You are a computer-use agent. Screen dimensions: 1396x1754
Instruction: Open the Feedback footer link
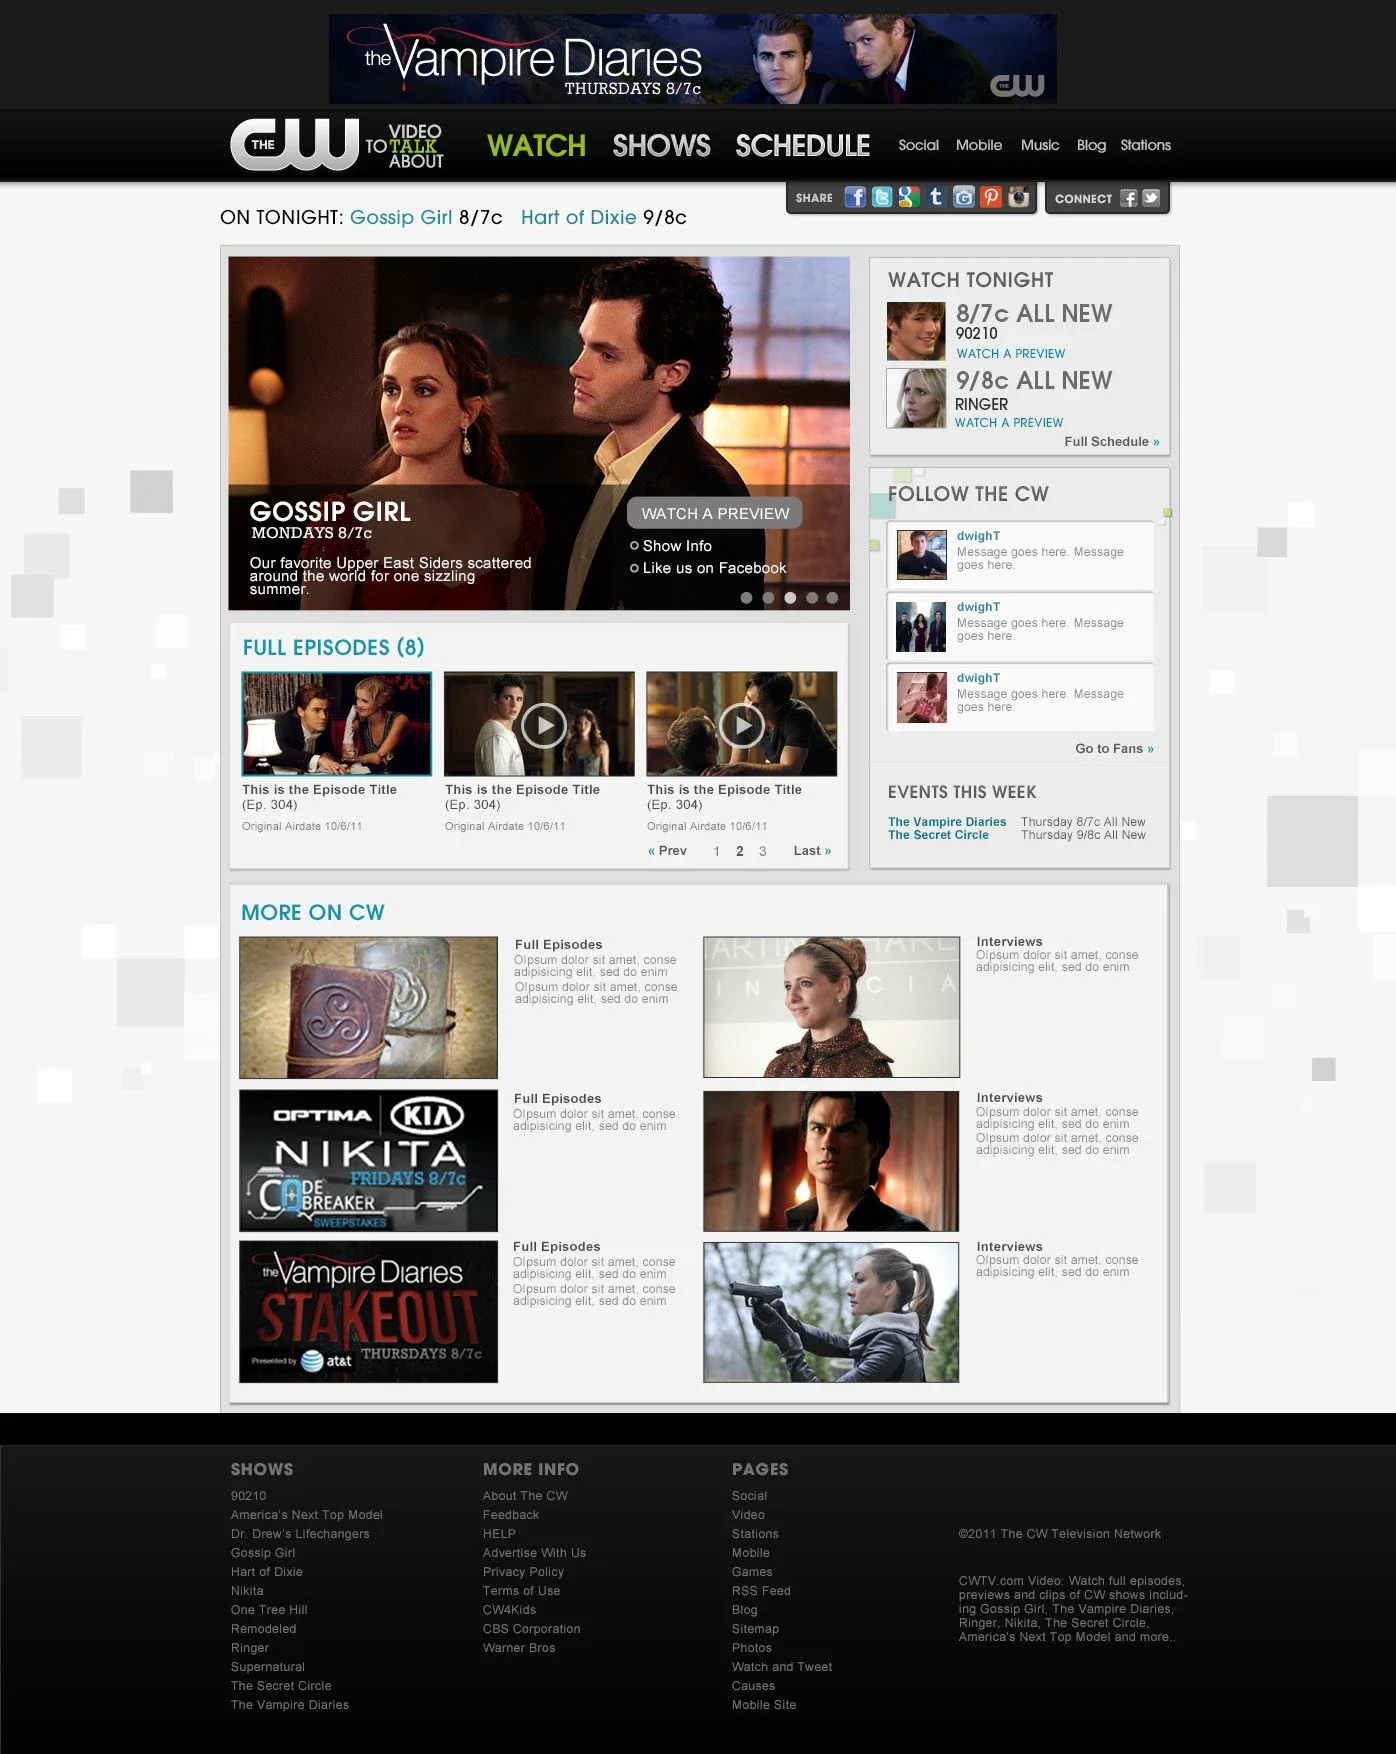511,1515
